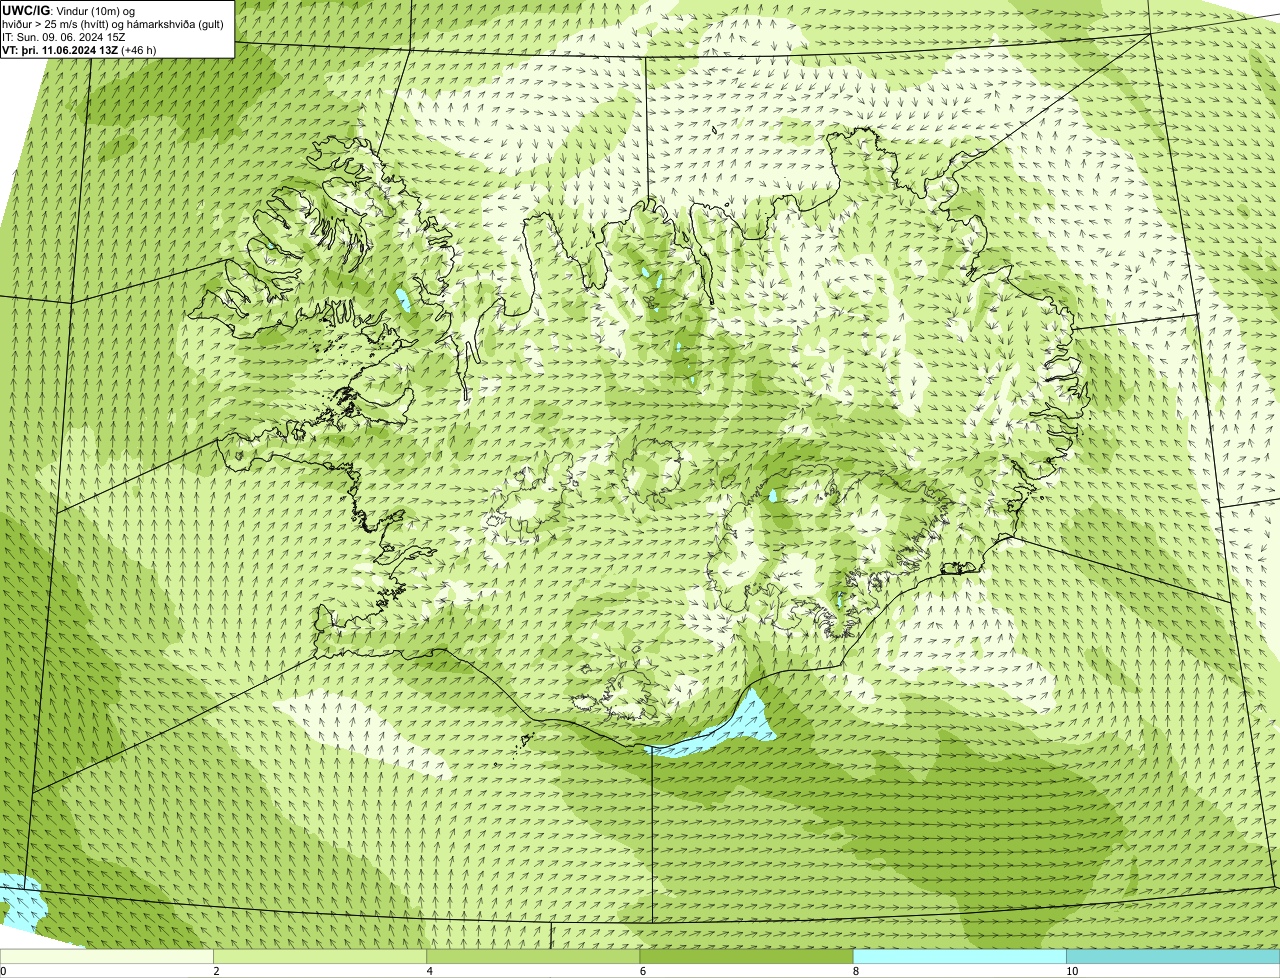The height and width of the screenshot is (978, 1280).
Task: Click the 'VT: þri. 11.06.2024 13Z (+46 h)' line
Action: pyautogui.click(x=79, y=50)
